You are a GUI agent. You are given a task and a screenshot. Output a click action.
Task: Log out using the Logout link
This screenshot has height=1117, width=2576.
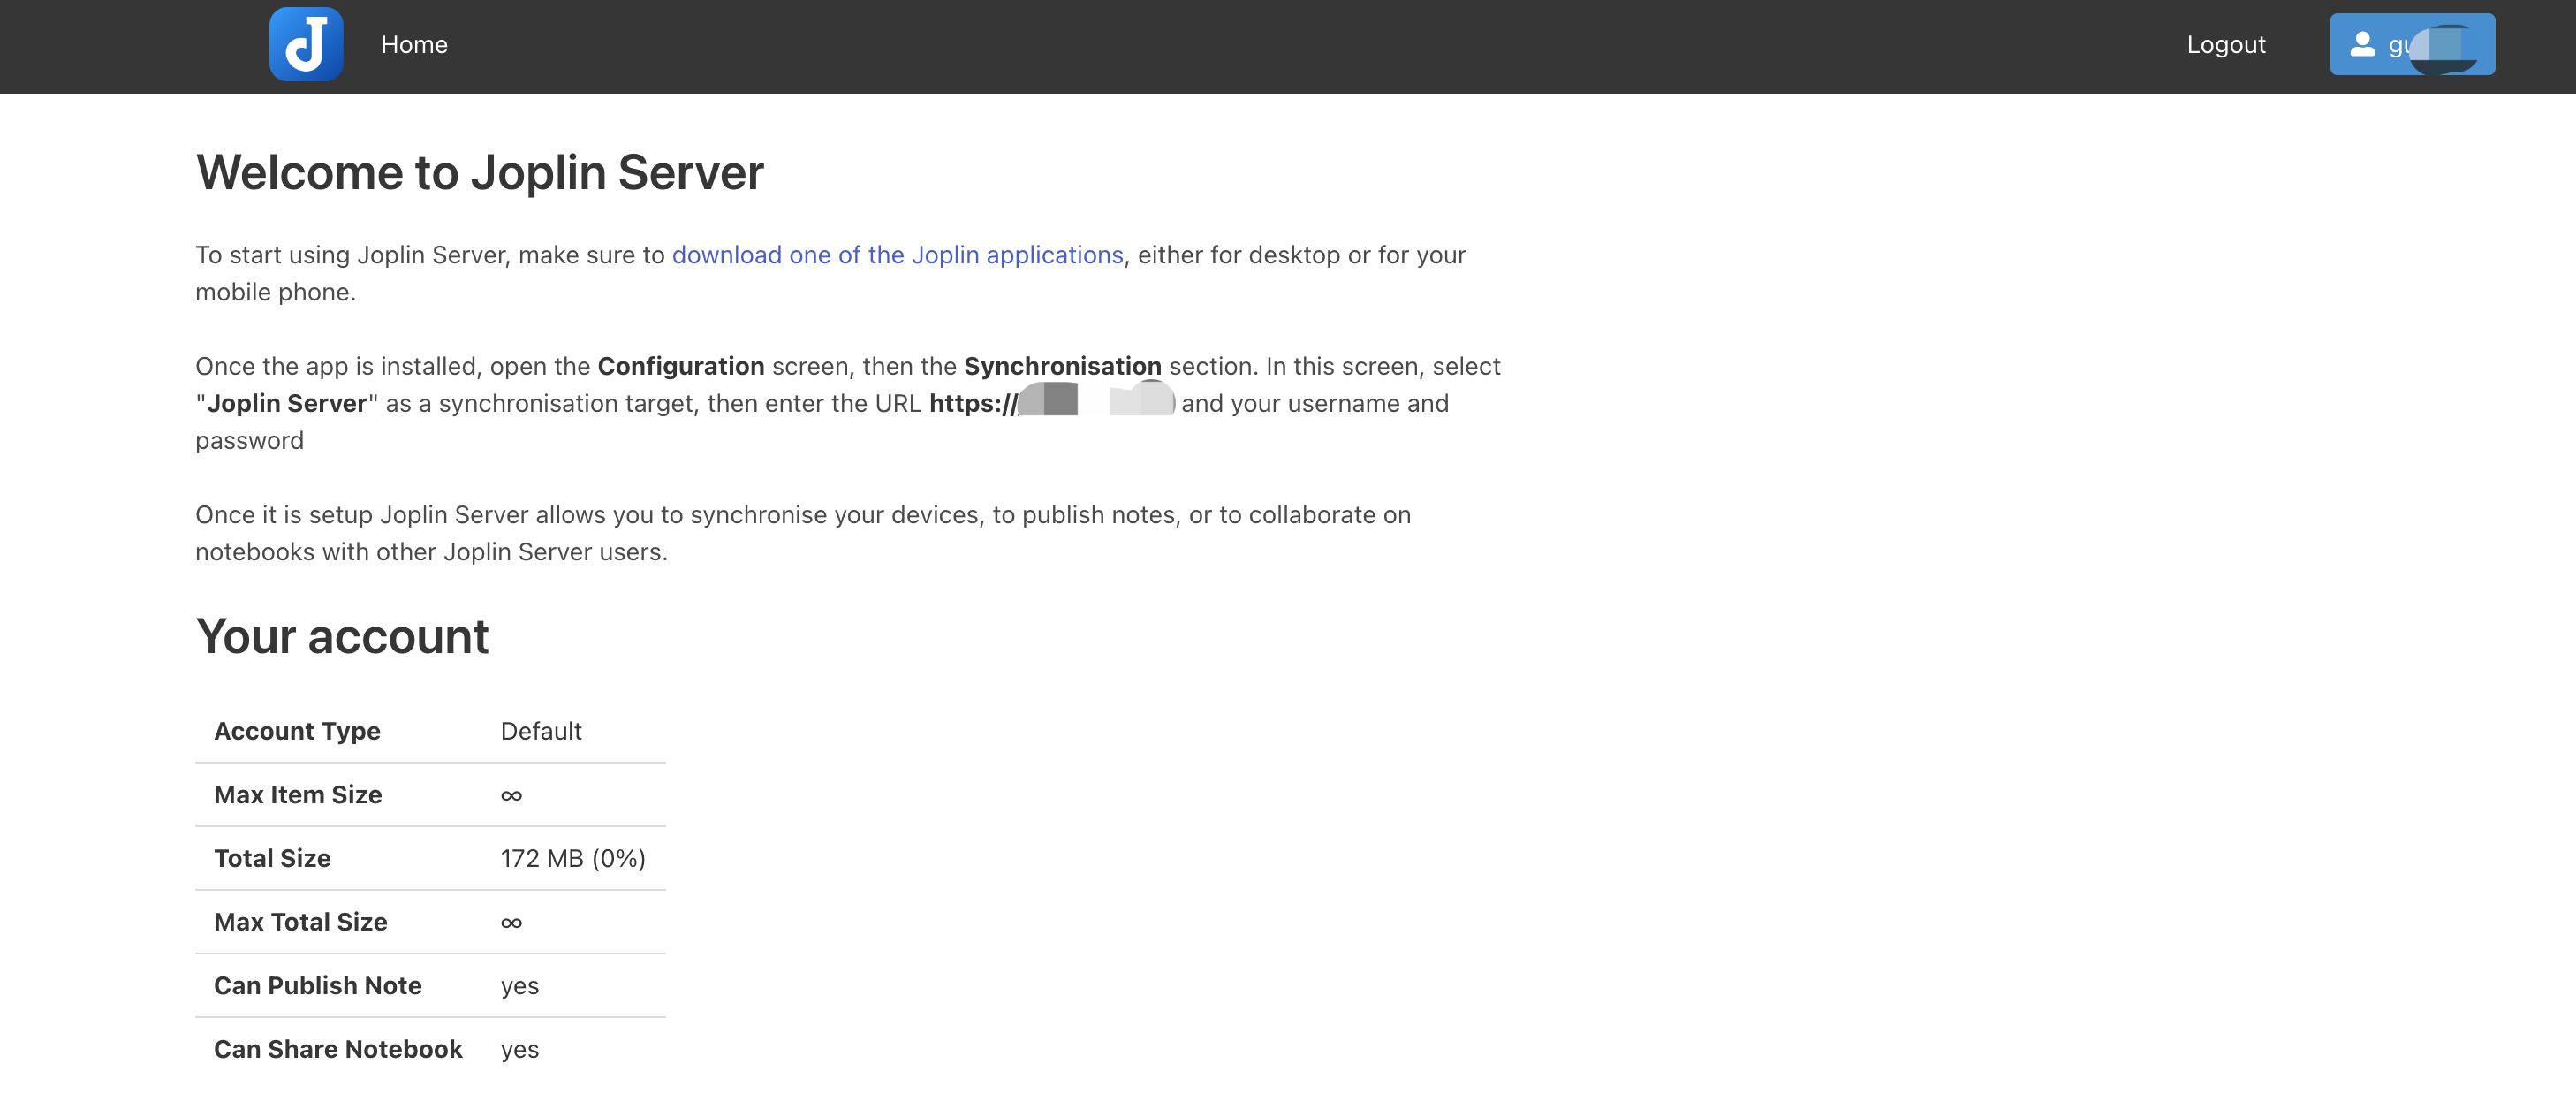[x=2225, y=45]
